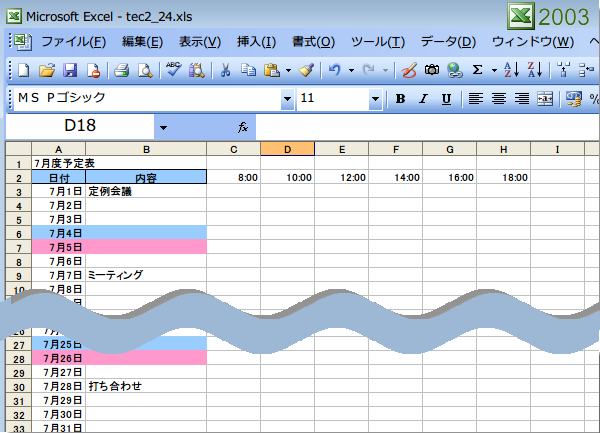Image resolution: width=600 pixels, height=433 pixels.
Task: Click the font size field showing 11
Action: (333, 99)
